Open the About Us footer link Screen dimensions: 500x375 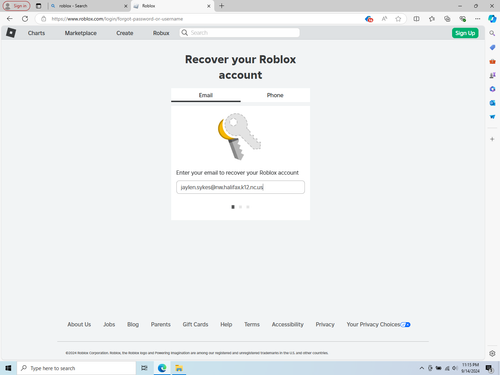point(79,324)
